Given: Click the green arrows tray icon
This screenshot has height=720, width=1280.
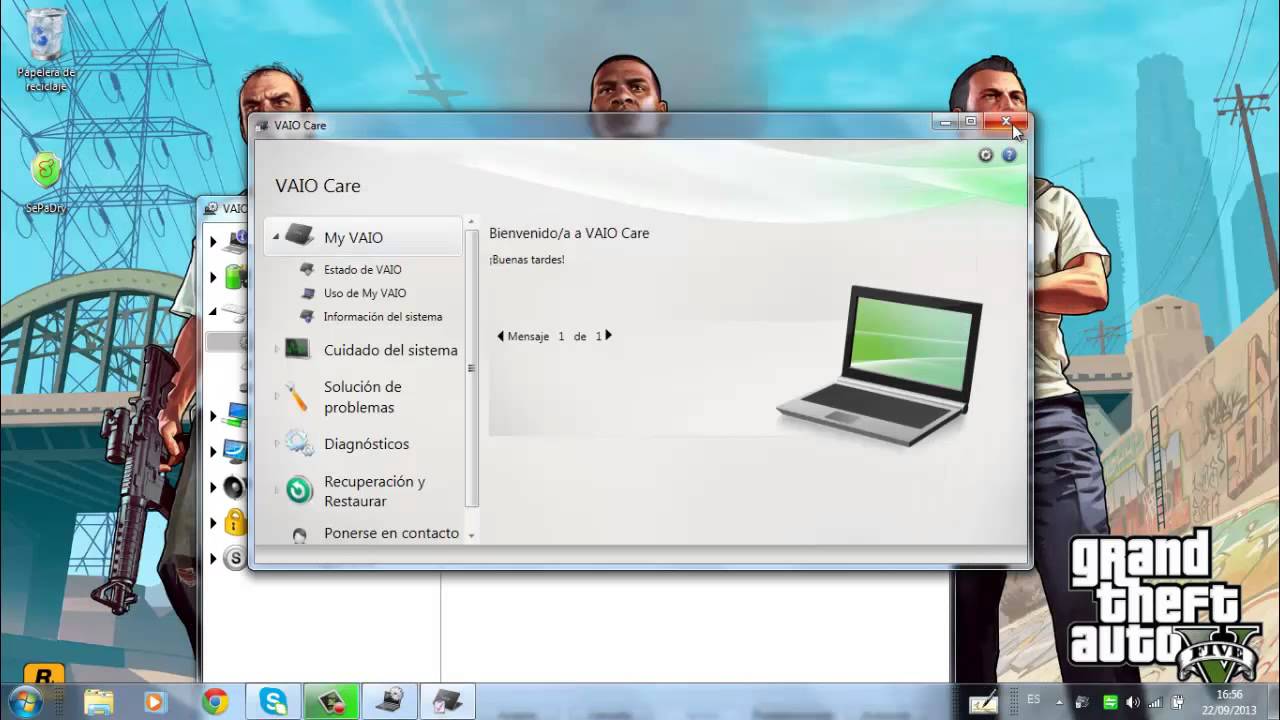Looking at the screenshot, I should click(1110, 702).
